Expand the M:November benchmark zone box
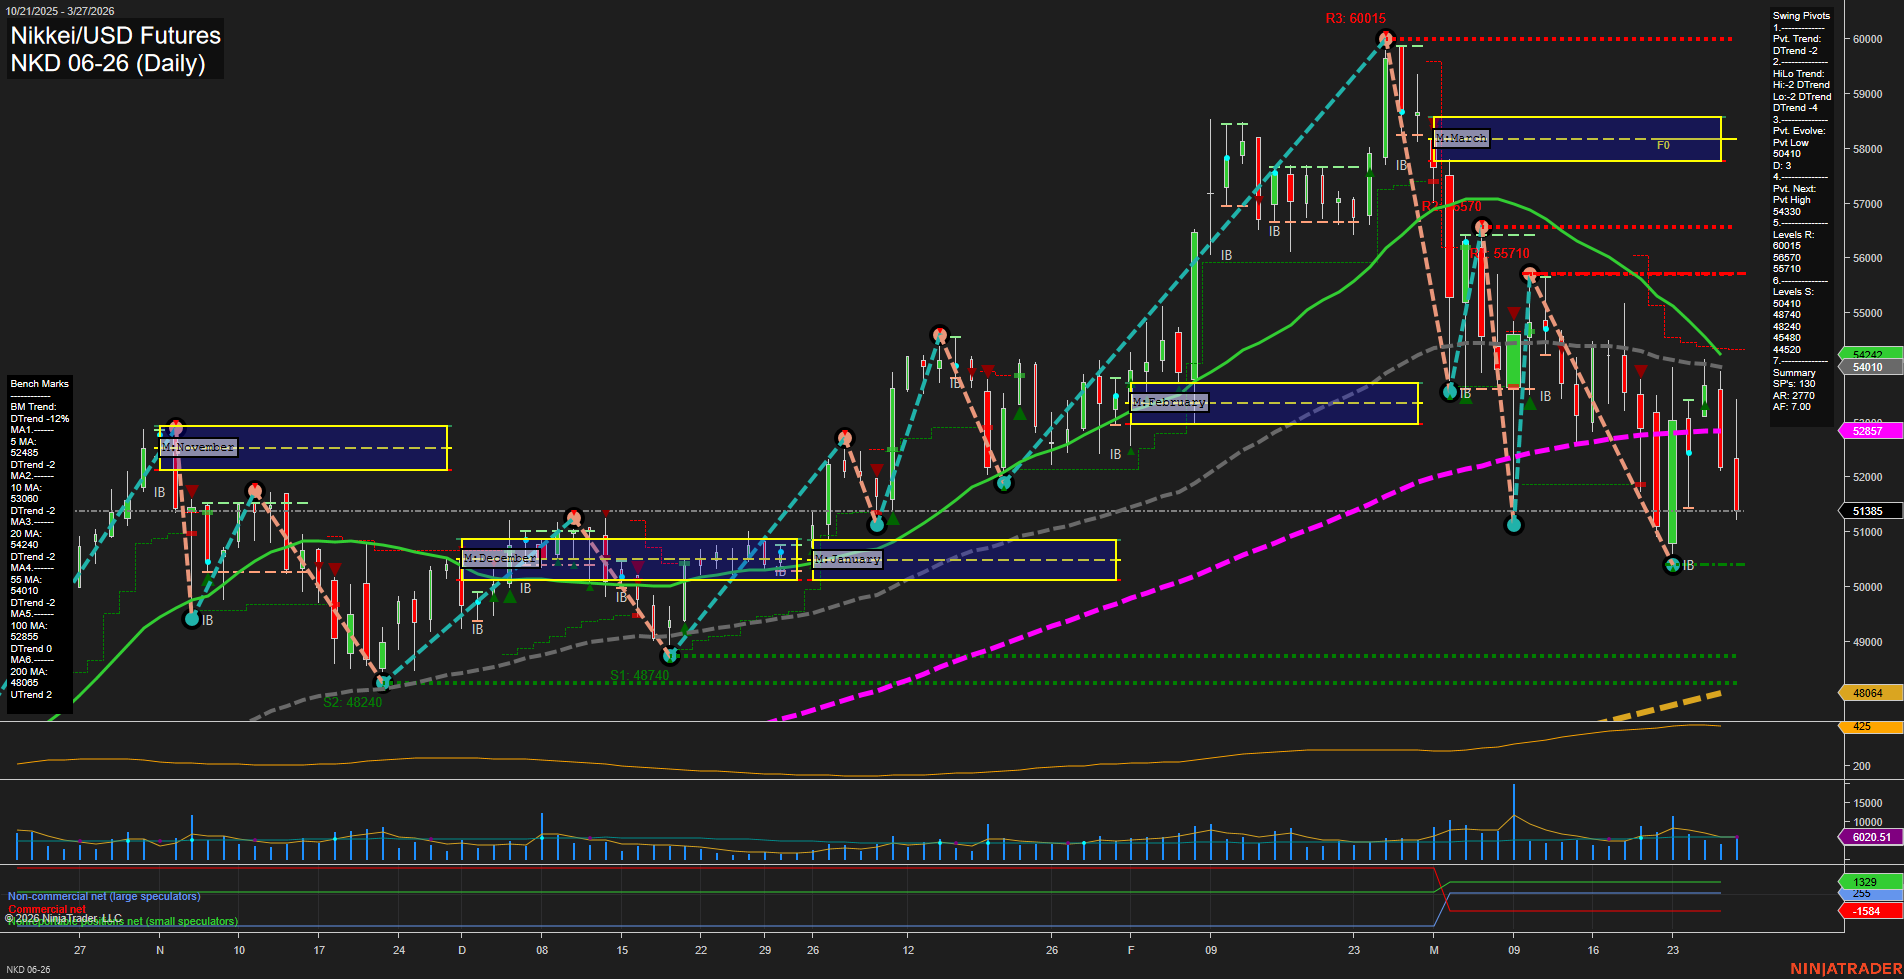Screen dimensions: 1904x979 [x=197, y=447]
